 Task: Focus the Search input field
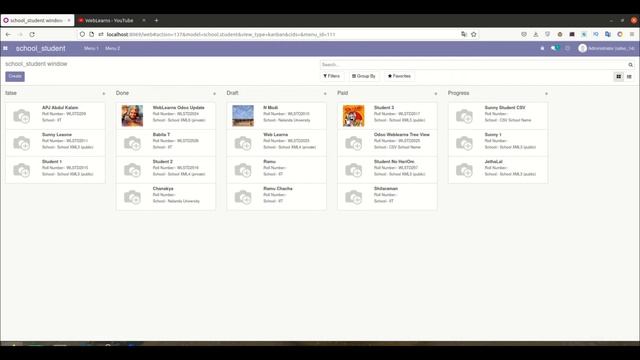tap(473, 64)
